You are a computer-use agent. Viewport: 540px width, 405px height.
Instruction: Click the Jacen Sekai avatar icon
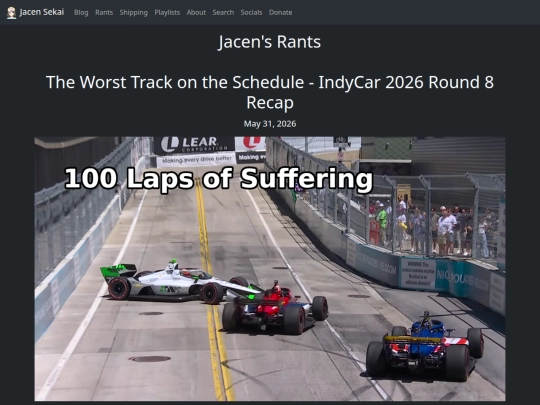pyautogui.click(x=11, y=13)
